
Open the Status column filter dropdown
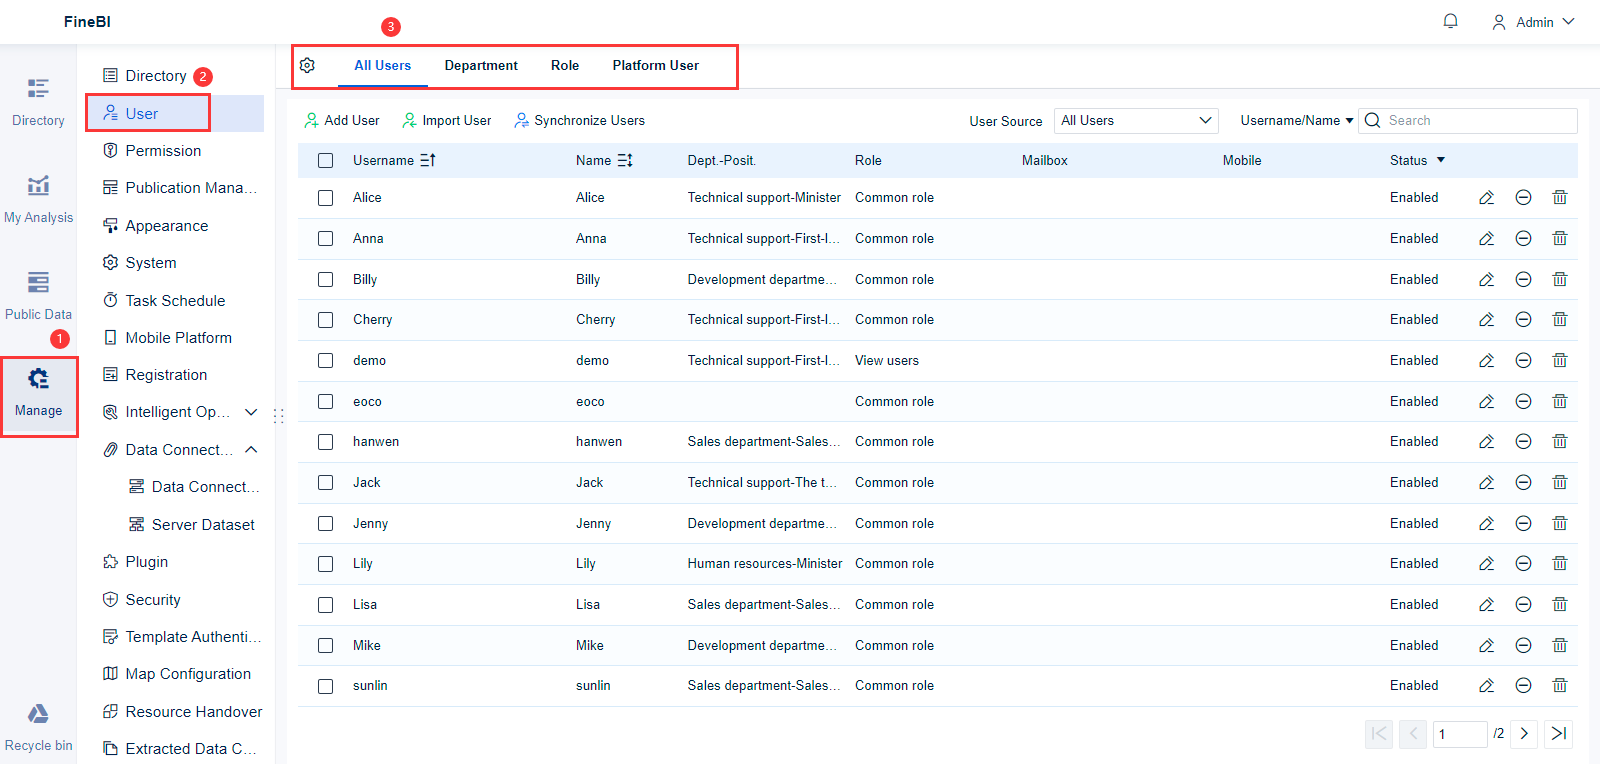point(1441,160)
